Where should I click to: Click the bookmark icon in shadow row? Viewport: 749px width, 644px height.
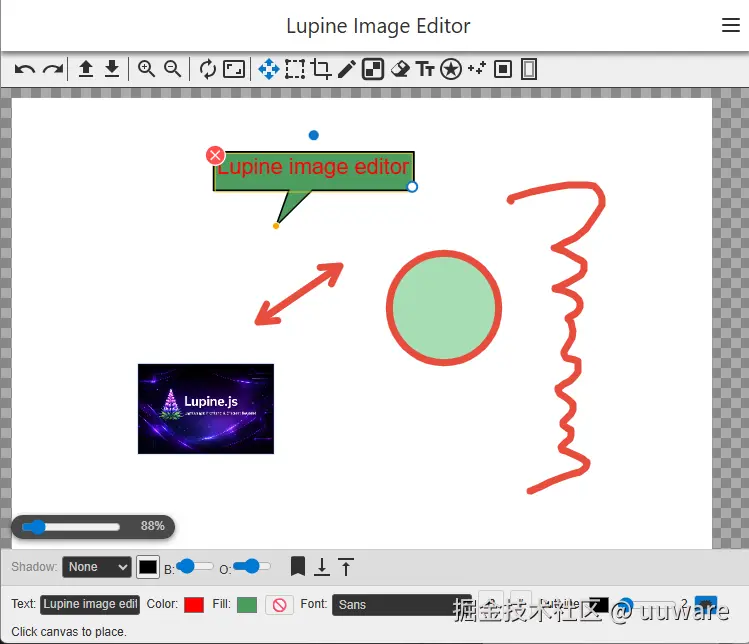[x=298, y=567]
